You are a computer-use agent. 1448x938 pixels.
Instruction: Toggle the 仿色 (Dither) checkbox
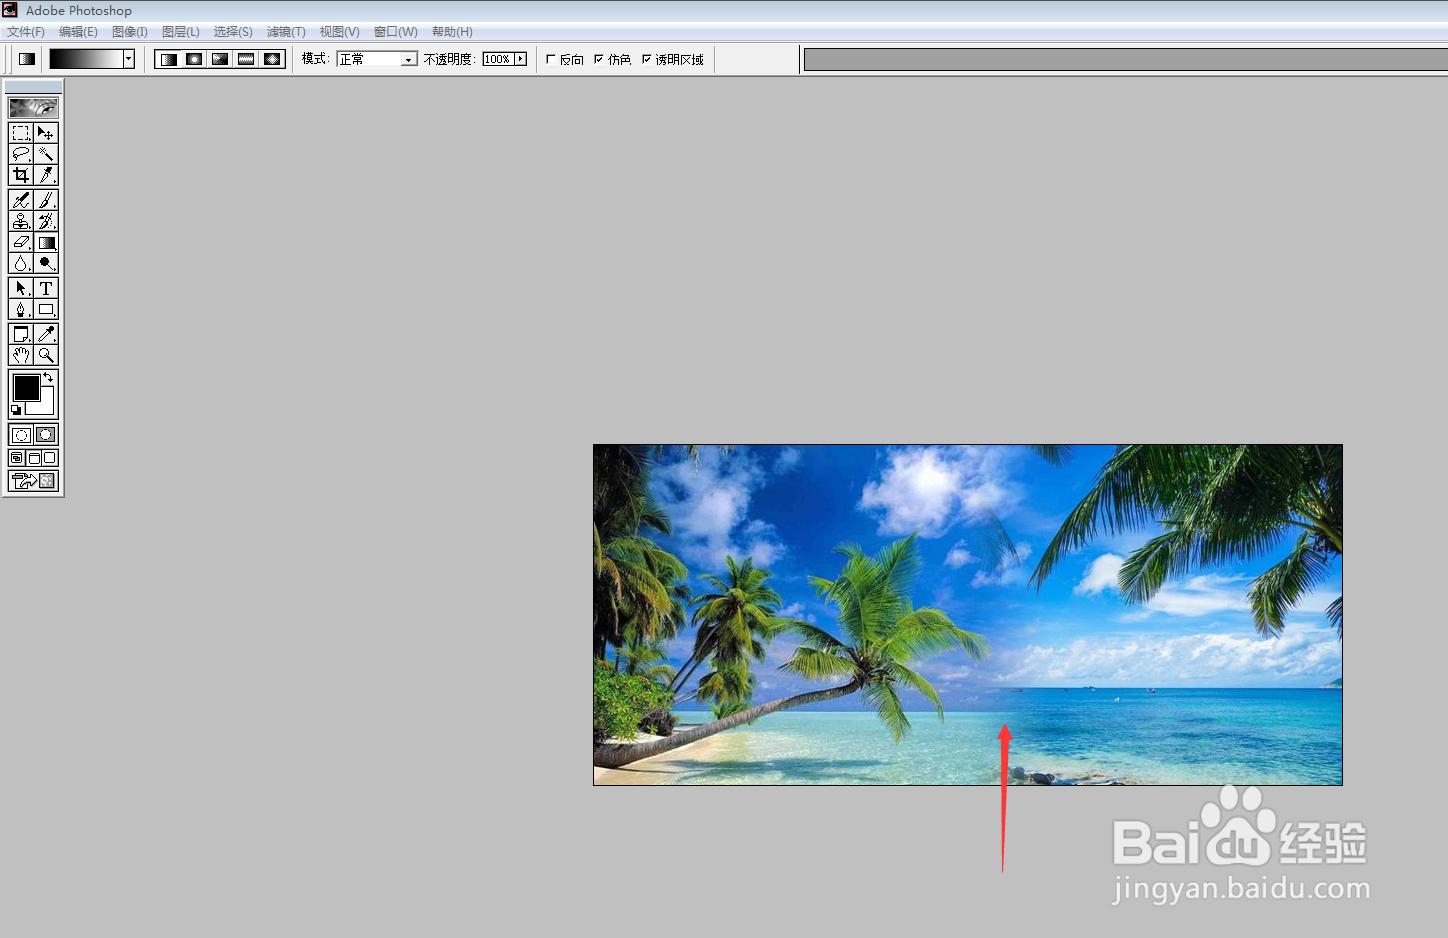point(599,59)
